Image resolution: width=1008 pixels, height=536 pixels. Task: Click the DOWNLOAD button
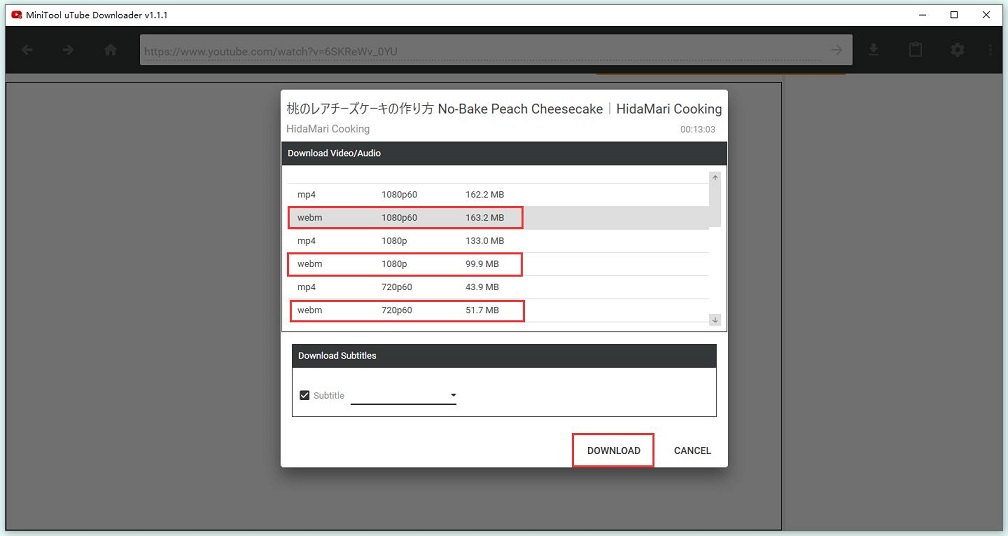tap(613, 451)
